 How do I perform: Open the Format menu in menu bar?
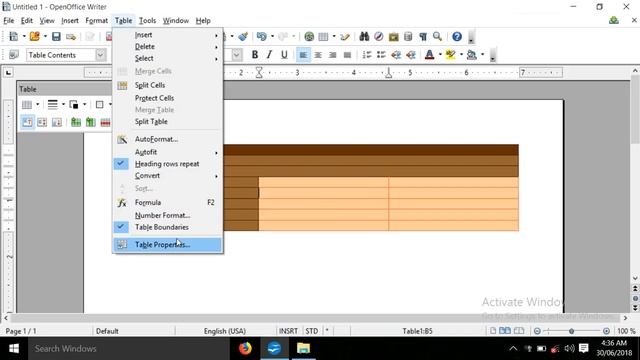[96, 20]
